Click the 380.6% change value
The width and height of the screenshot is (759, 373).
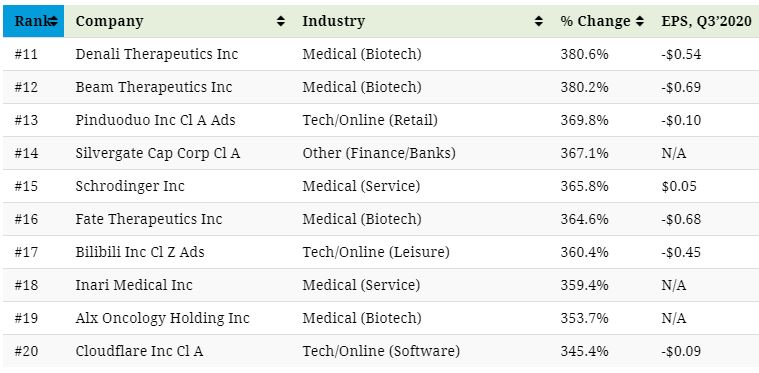click(x=584, y=54)
